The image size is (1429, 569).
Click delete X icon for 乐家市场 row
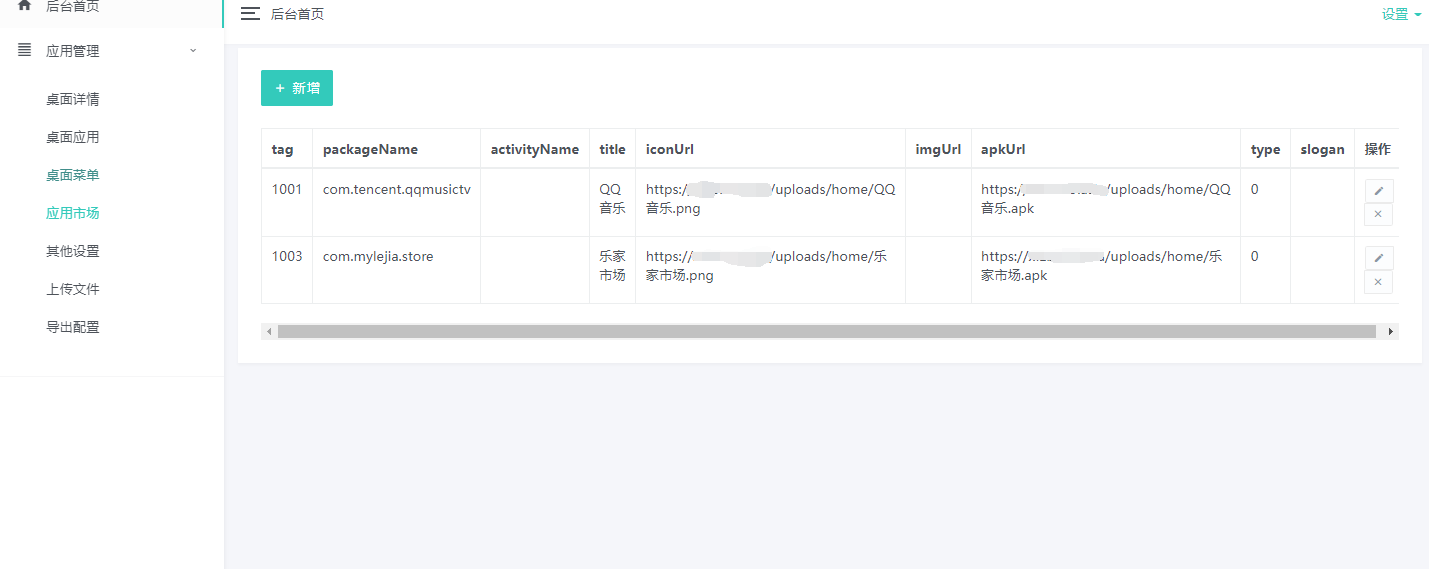pos(1378,282)
